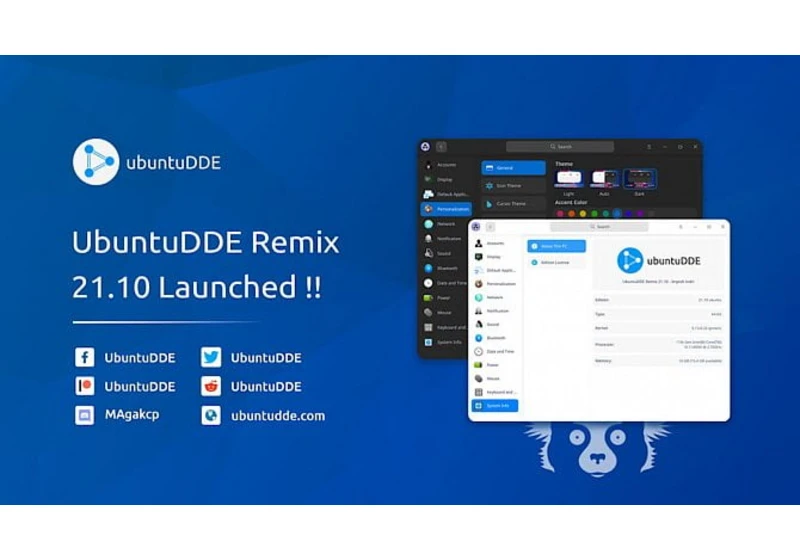Open Keyboard settings in the dark window
800x560 pixels.
[x=445, y=327]
